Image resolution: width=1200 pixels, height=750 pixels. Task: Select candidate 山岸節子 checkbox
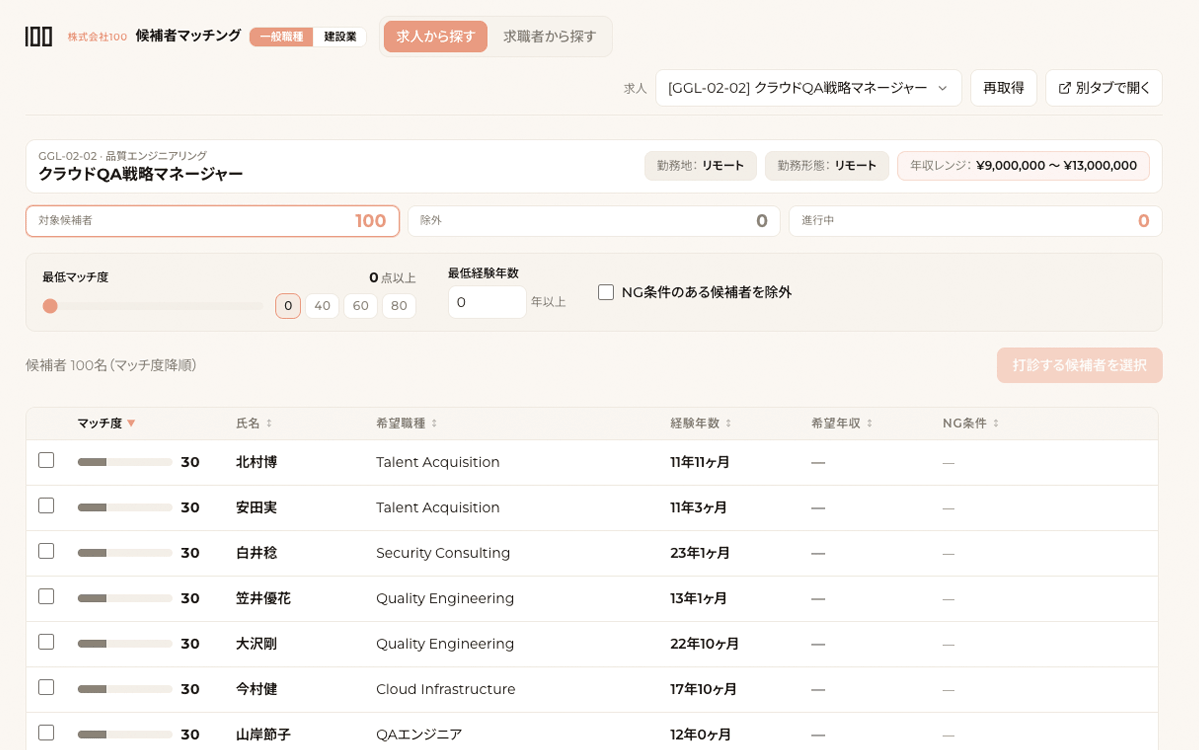pyautogui.click(x=46, y=733)
